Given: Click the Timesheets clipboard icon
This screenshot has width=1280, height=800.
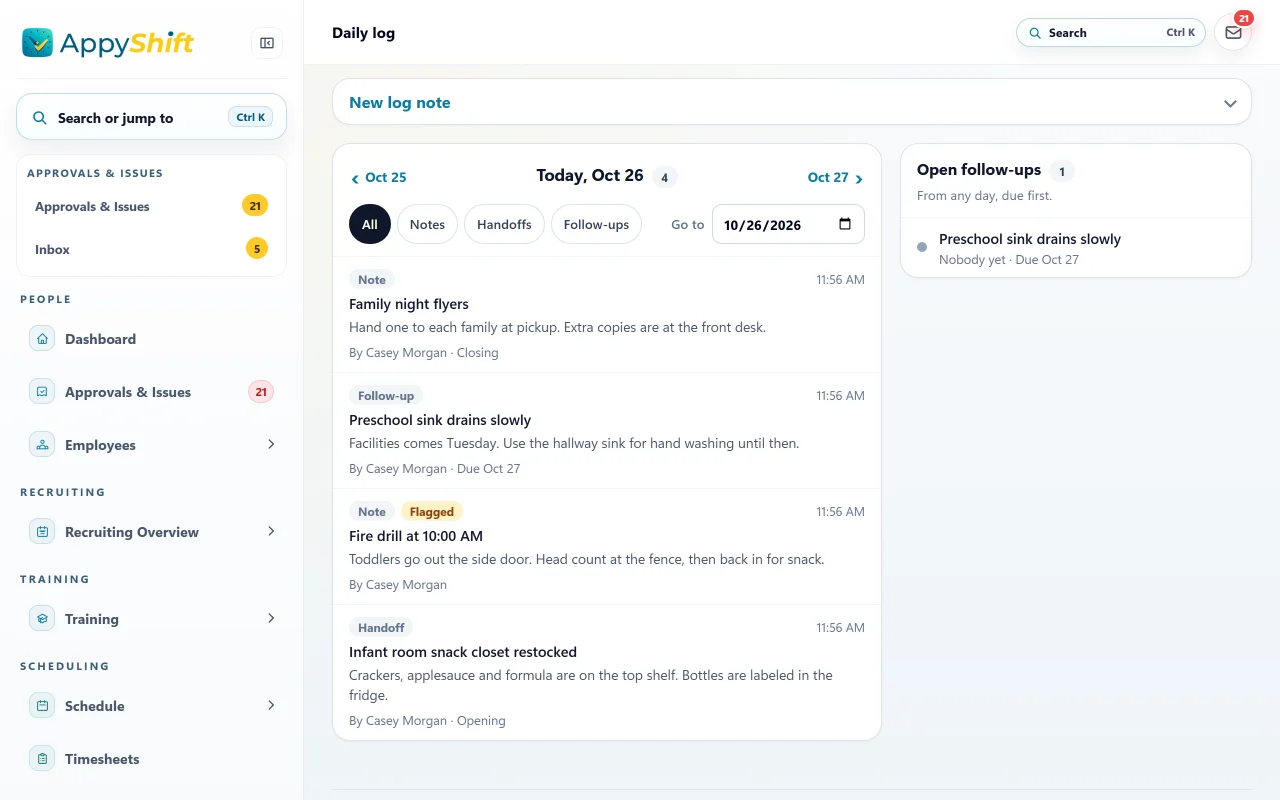Looking at the screenshot, I should [x=42, y=759].
